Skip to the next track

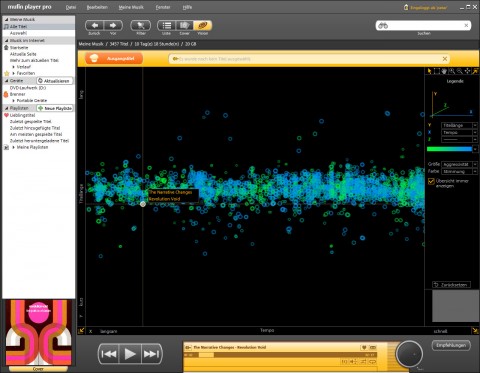coord(151,354)
